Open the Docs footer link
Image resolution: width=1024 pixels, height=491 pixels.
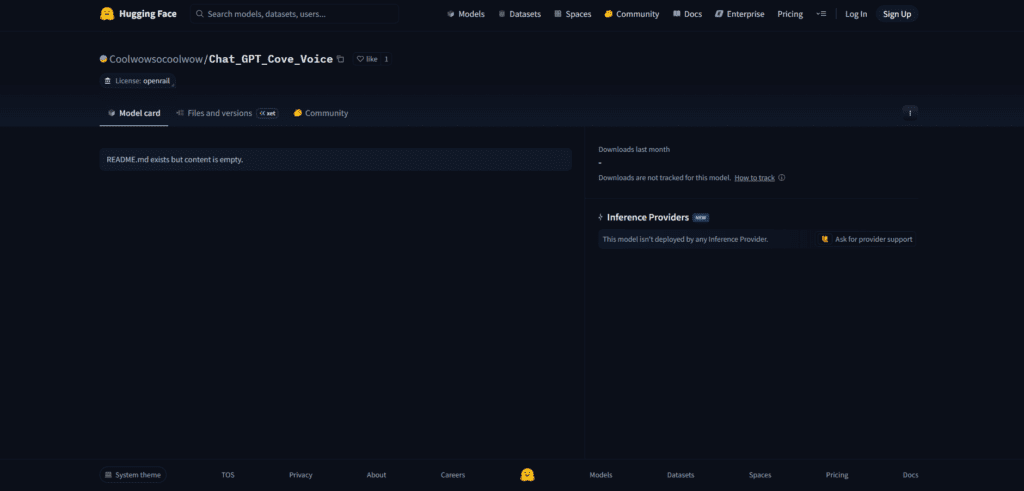click(x=910, y=475)
